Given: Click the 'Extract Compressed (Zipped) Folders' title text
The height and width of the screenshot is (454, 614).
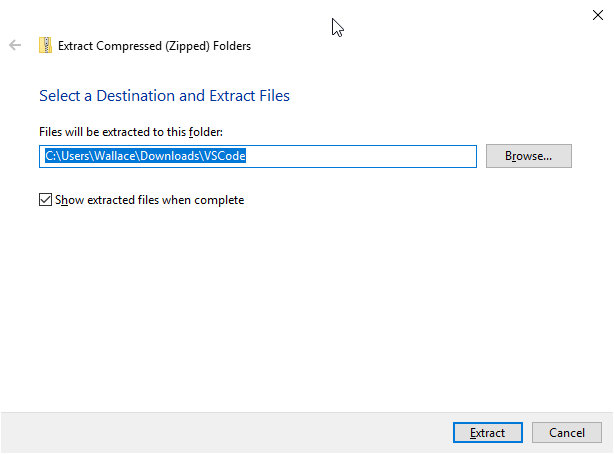Looking at the screenshot, I should (x=154, y=45).
